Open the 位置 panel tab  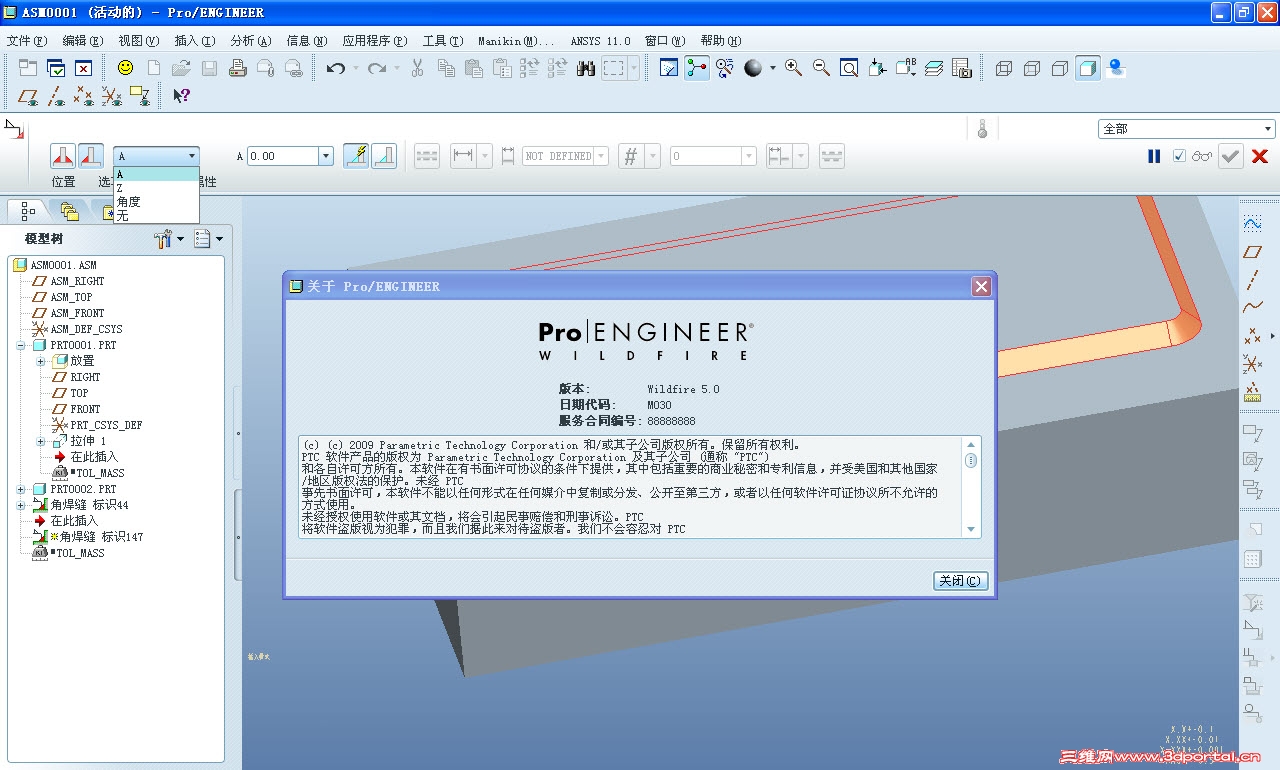[x=63, y=182]
